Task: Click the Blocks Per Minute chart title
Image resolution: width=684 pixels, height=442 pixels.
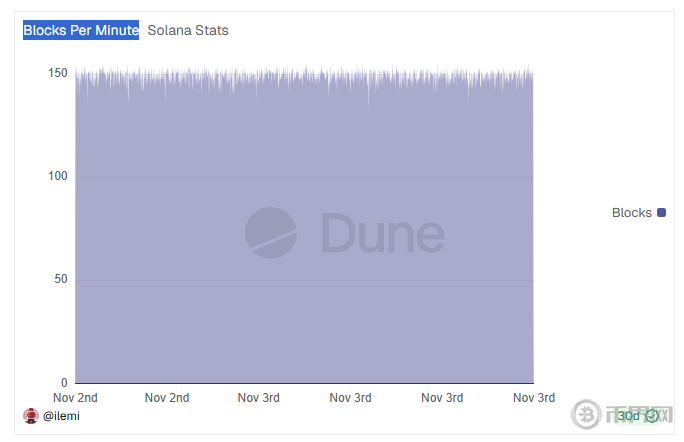Action: click(81, 30)
